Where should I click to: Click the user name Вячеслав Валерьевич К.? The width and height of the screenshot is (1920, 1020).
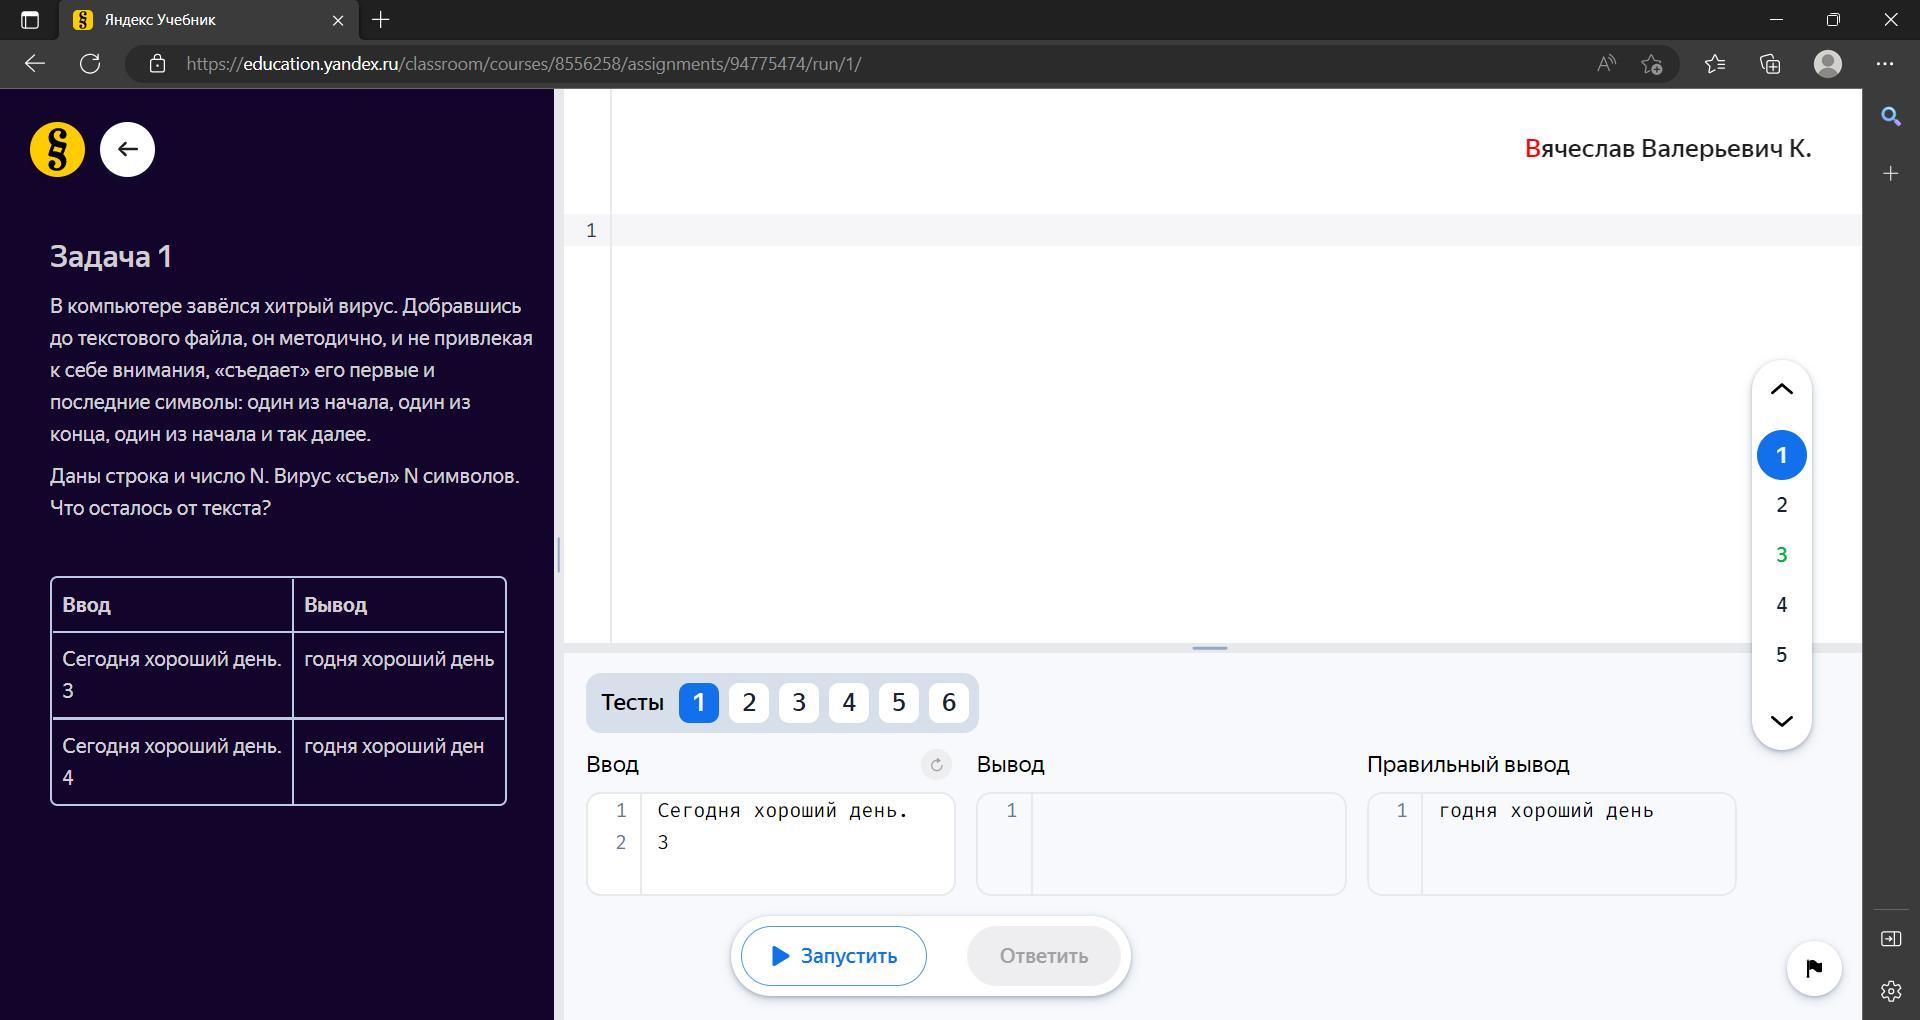tap(1668, 149)
